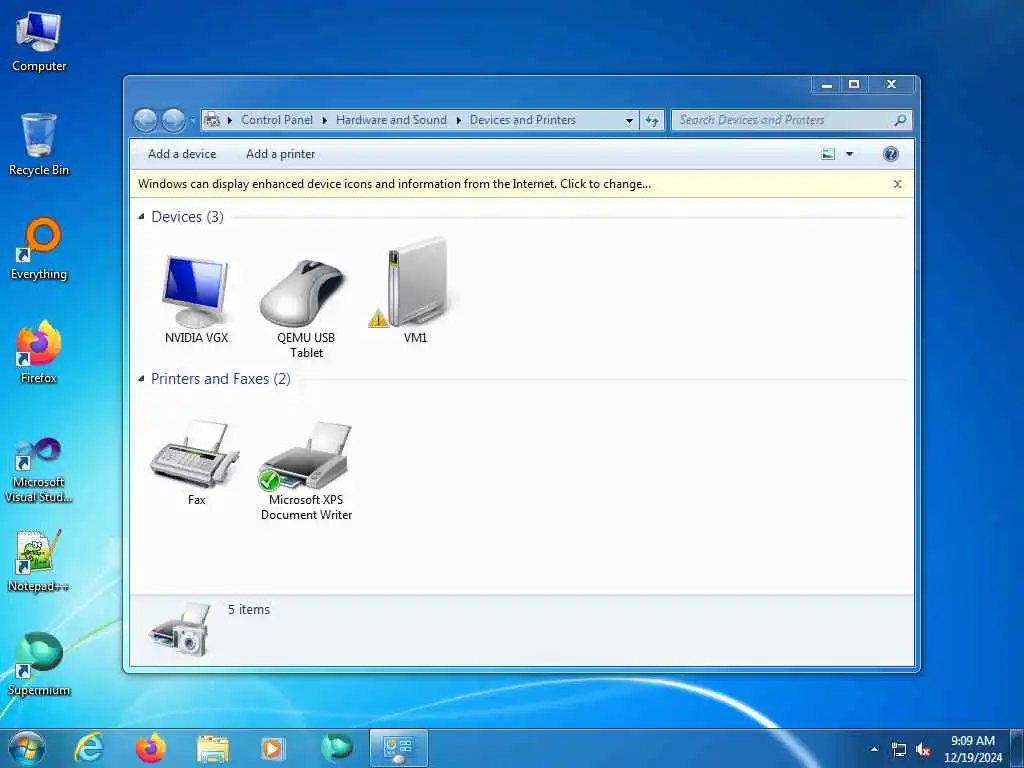Click the Show desktop strip

pos(1017,749)
